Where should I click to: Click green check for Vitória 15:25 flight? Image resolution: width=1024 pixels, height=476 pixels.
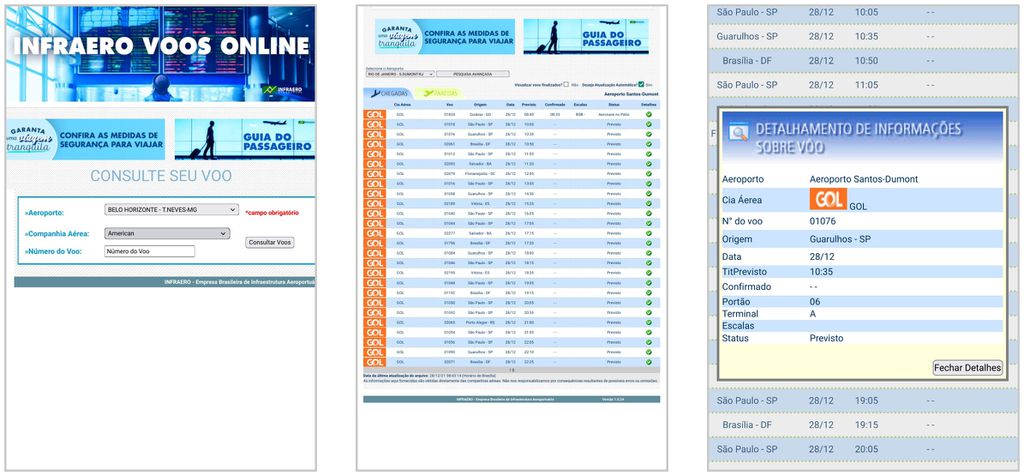648,203
